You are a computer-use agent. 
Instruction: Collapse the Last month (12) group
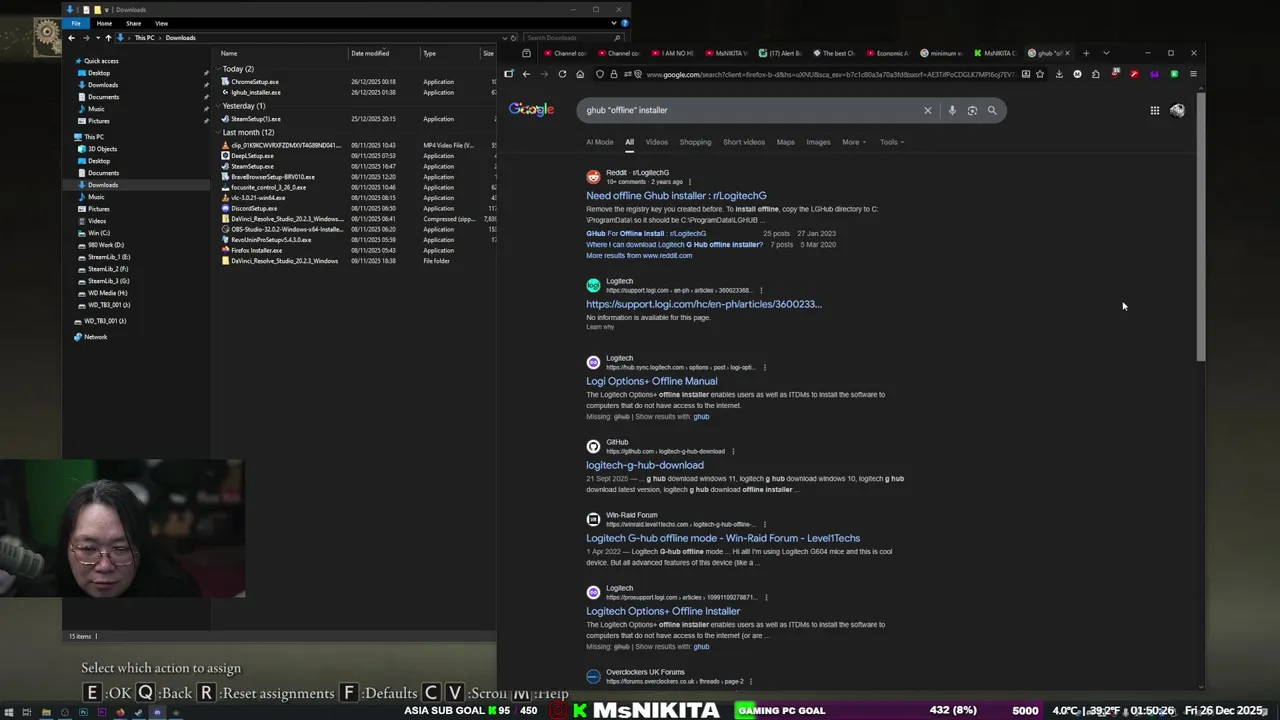(218, 132)
